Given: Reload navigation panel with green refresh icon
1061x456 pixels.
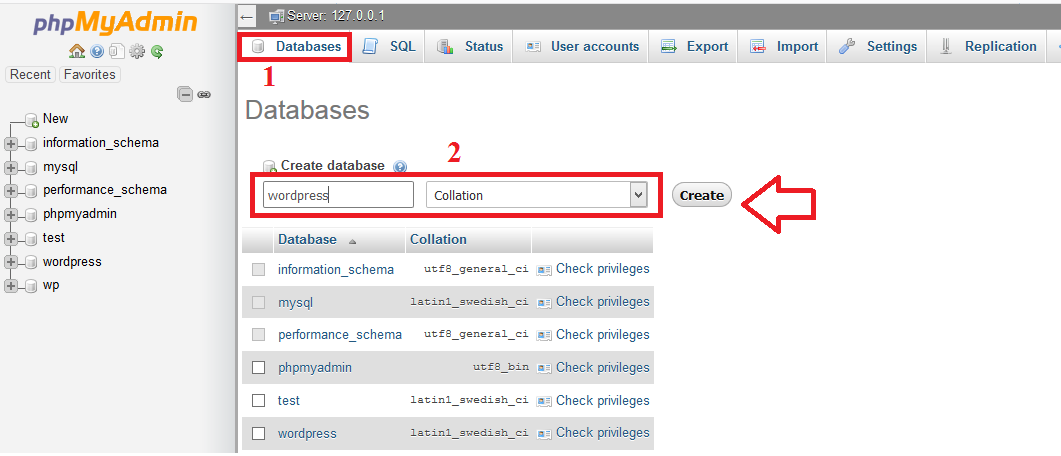Looking at the screenshot, I should (157, 51).
